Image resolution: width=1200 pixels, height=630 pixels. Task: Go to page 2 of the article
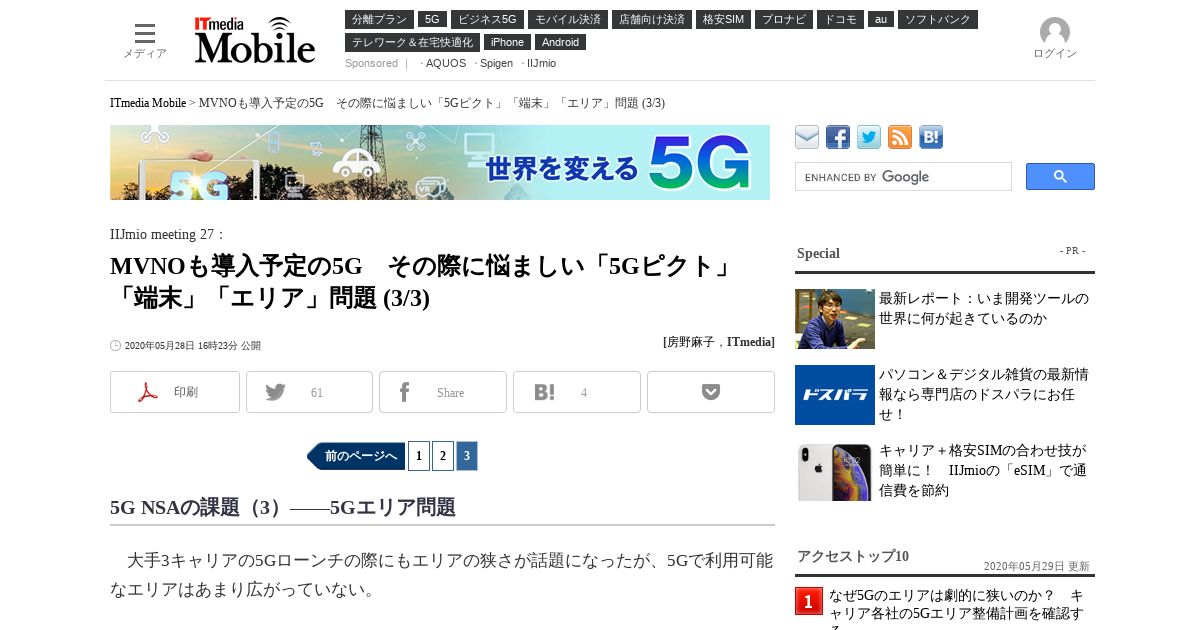point(443,456)
